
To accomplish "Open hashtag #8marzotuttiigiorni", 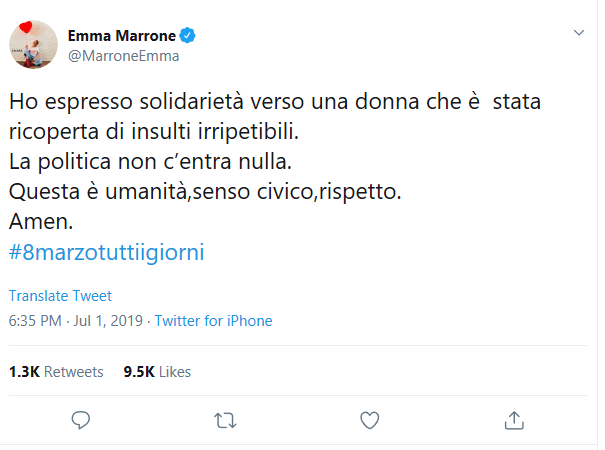I will pos(106,252).
